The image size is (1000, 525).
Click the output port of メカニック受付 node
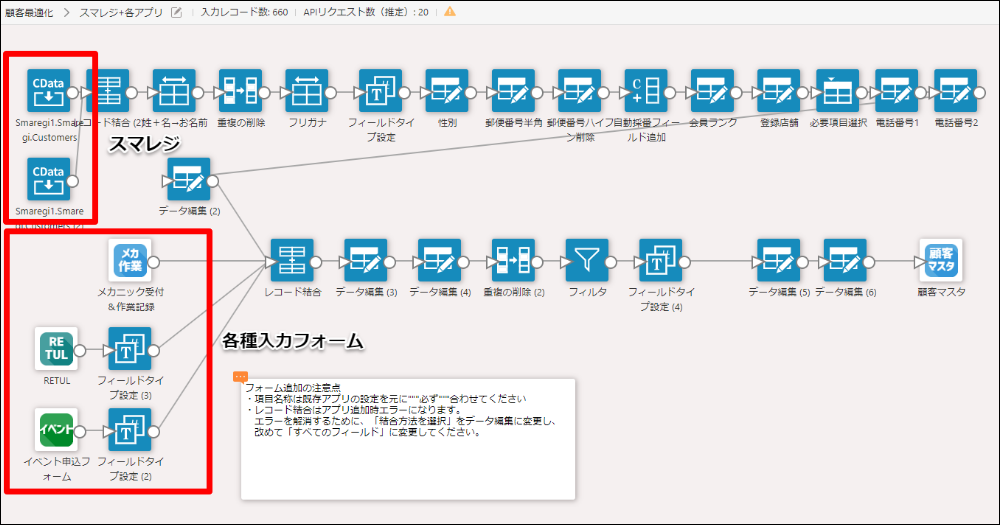tap(154, 262)
